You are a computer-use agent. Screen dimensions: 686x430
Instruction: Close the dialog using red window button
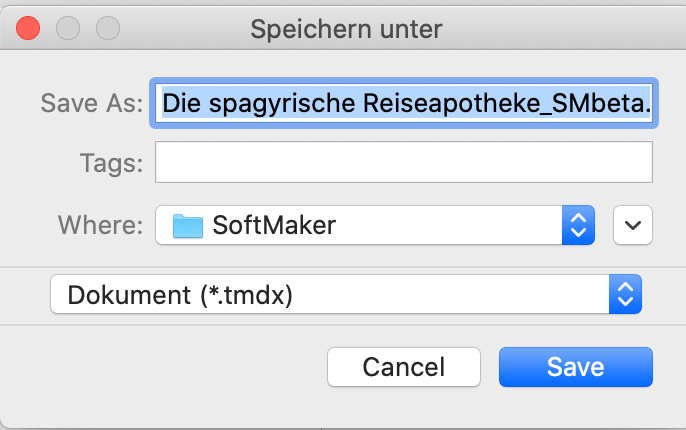28,28
